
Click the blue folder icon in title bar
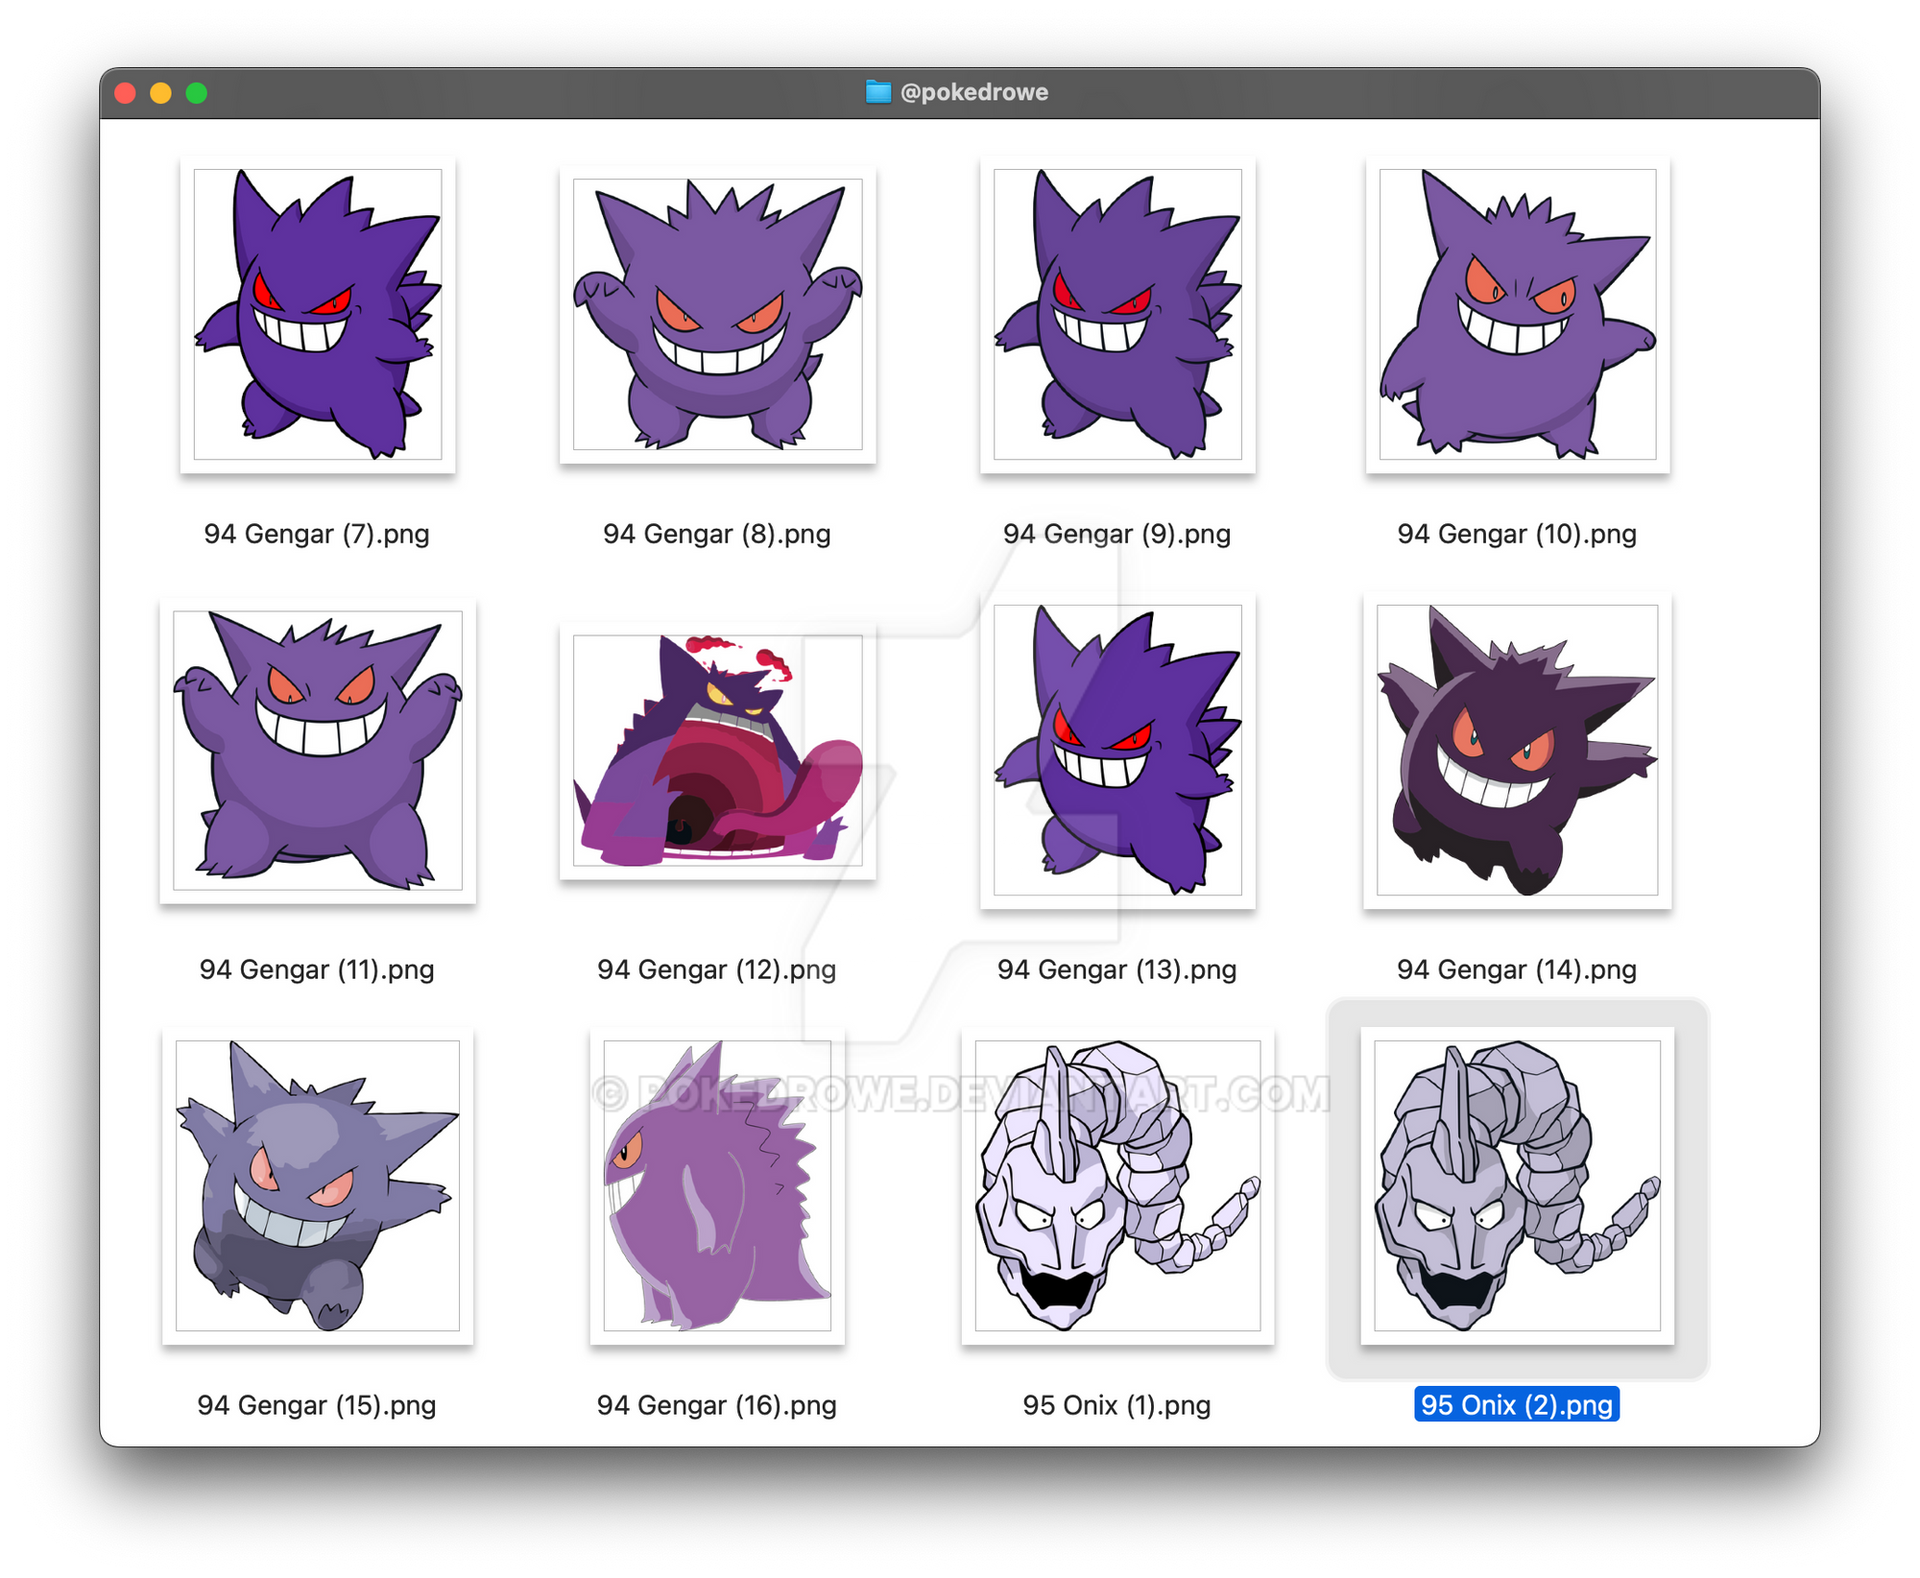click(878, 92)
